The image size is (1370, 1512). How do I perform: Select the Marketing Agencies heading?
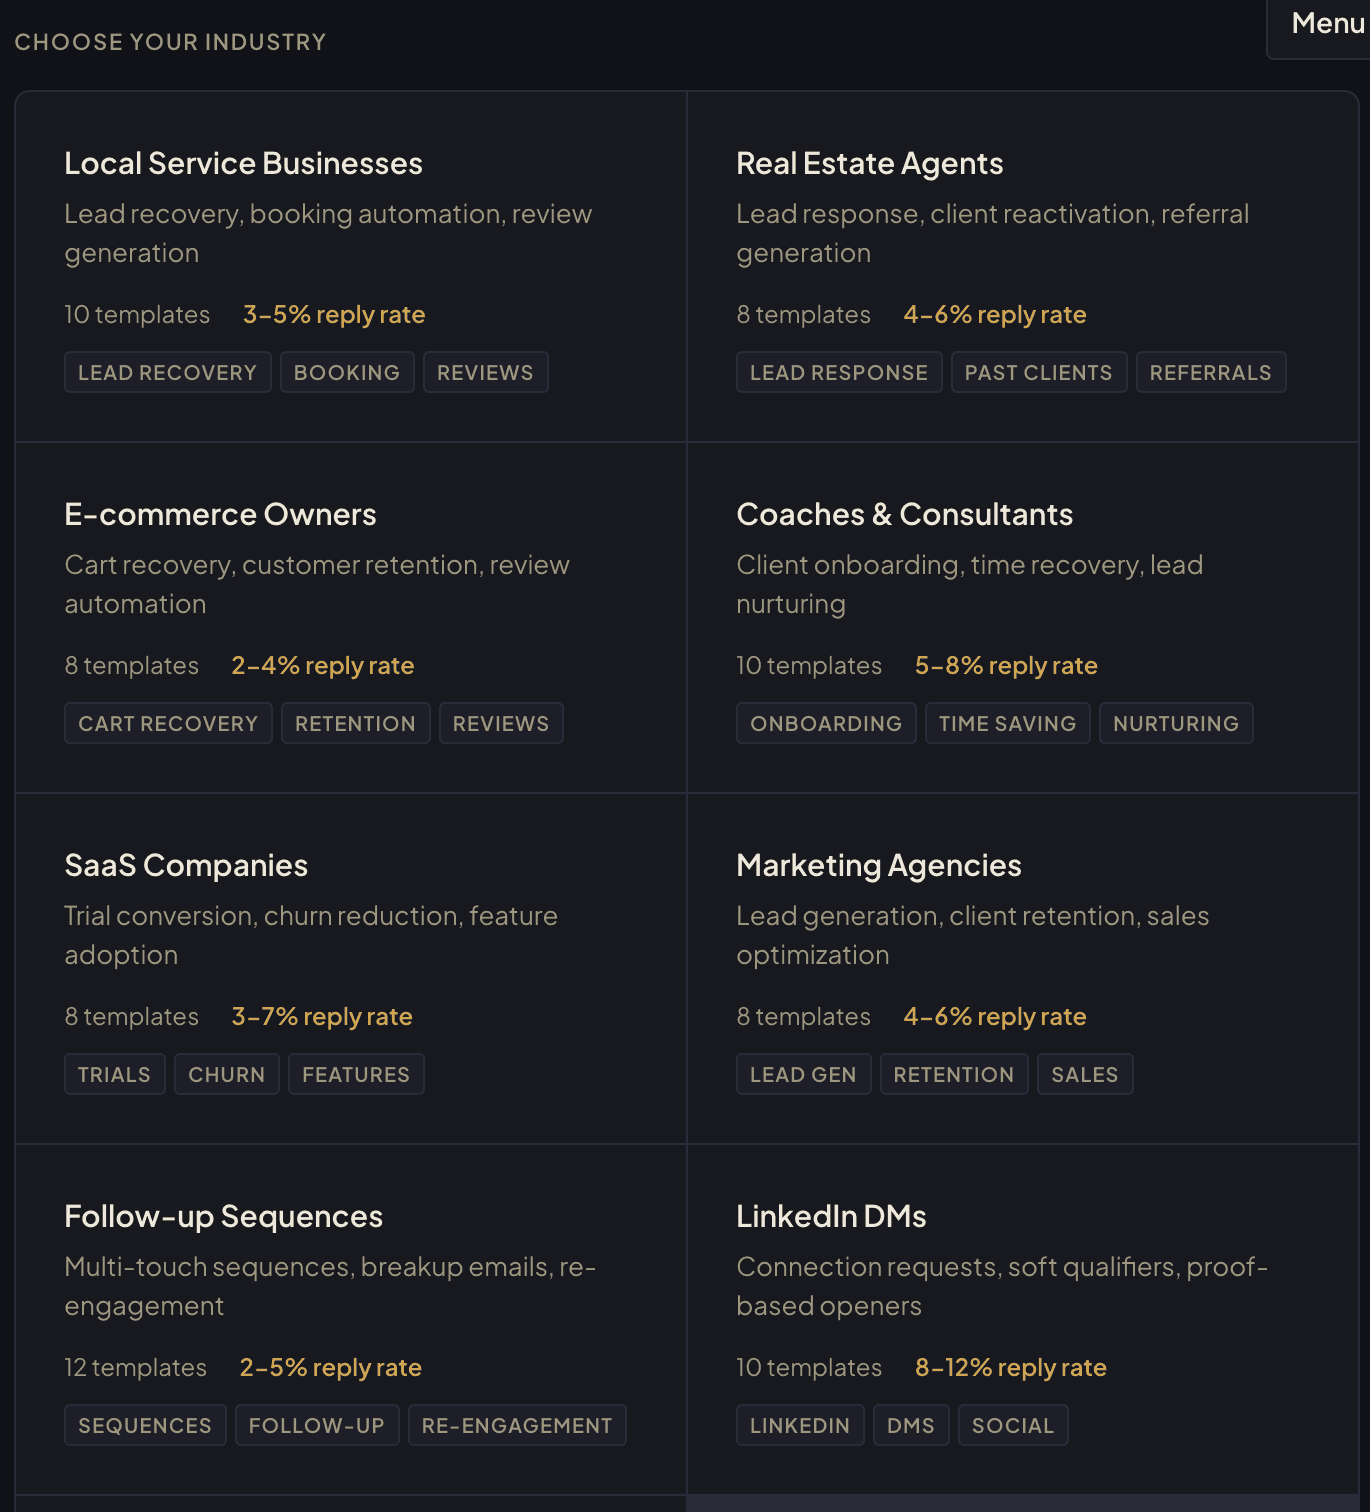point(878,866)
